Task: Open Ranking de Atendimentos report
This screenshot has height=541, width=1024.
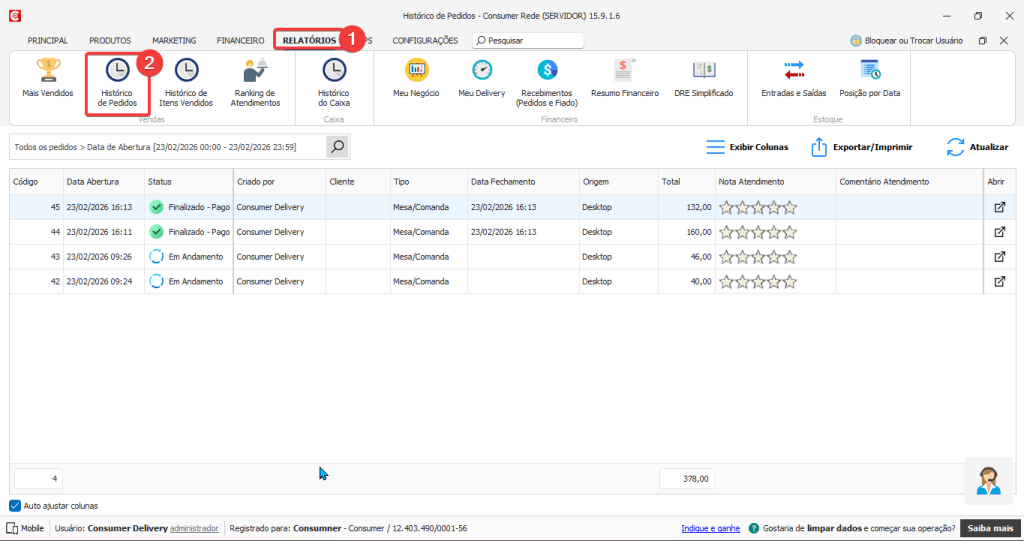Action: 255,83
